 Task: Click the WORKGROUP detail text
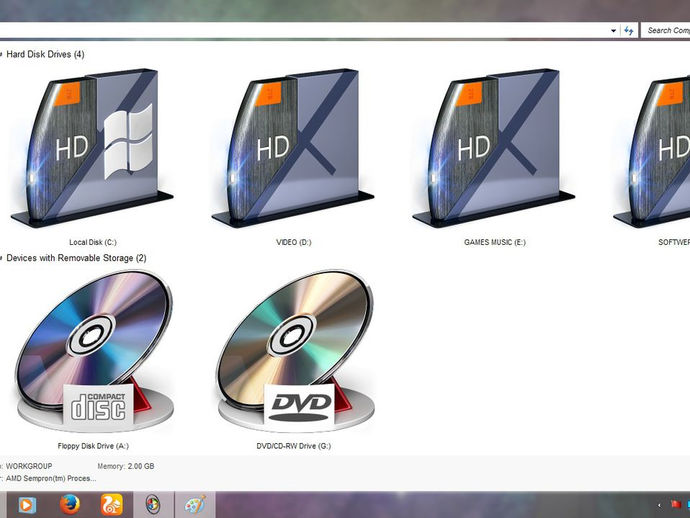pyautogui.click(x=29, y=466)
